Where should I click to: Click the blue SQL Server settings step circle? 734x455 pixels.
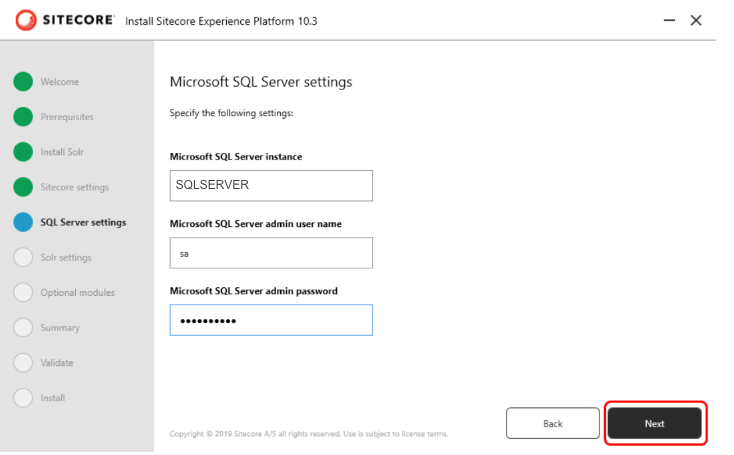tap(23, 222)
